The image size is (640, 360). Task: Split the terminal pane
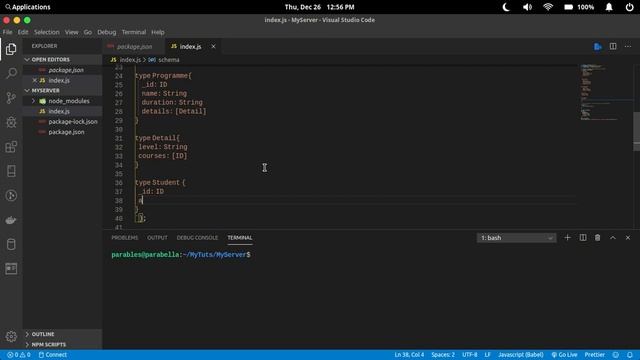[x=583, y=238]
